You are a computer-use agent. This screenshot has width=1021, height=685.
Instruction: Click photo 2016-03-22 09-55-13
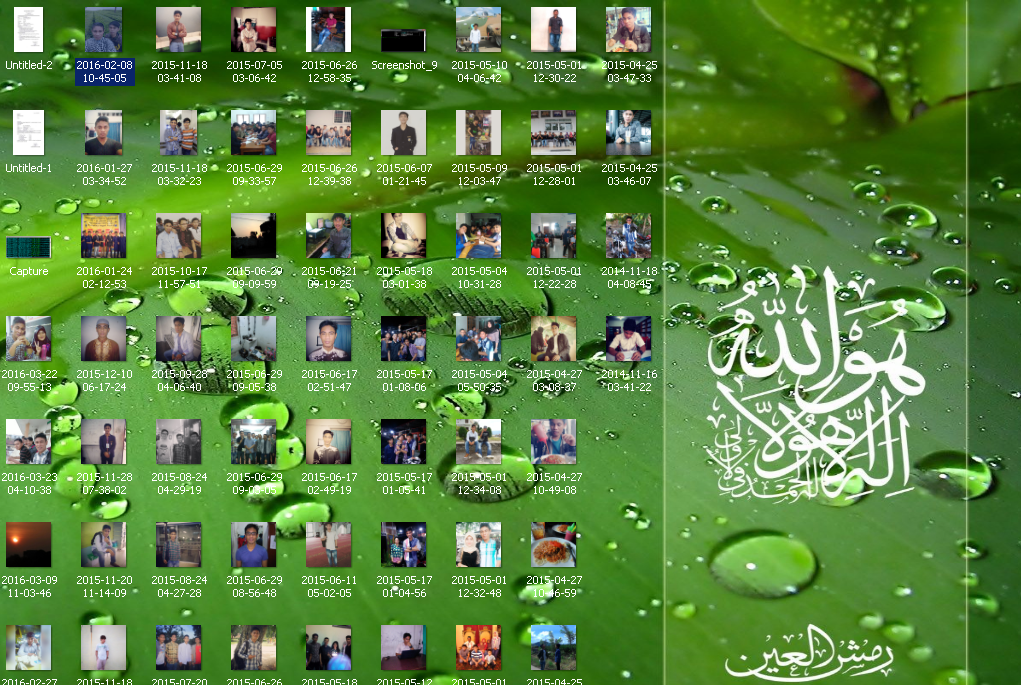29,339
